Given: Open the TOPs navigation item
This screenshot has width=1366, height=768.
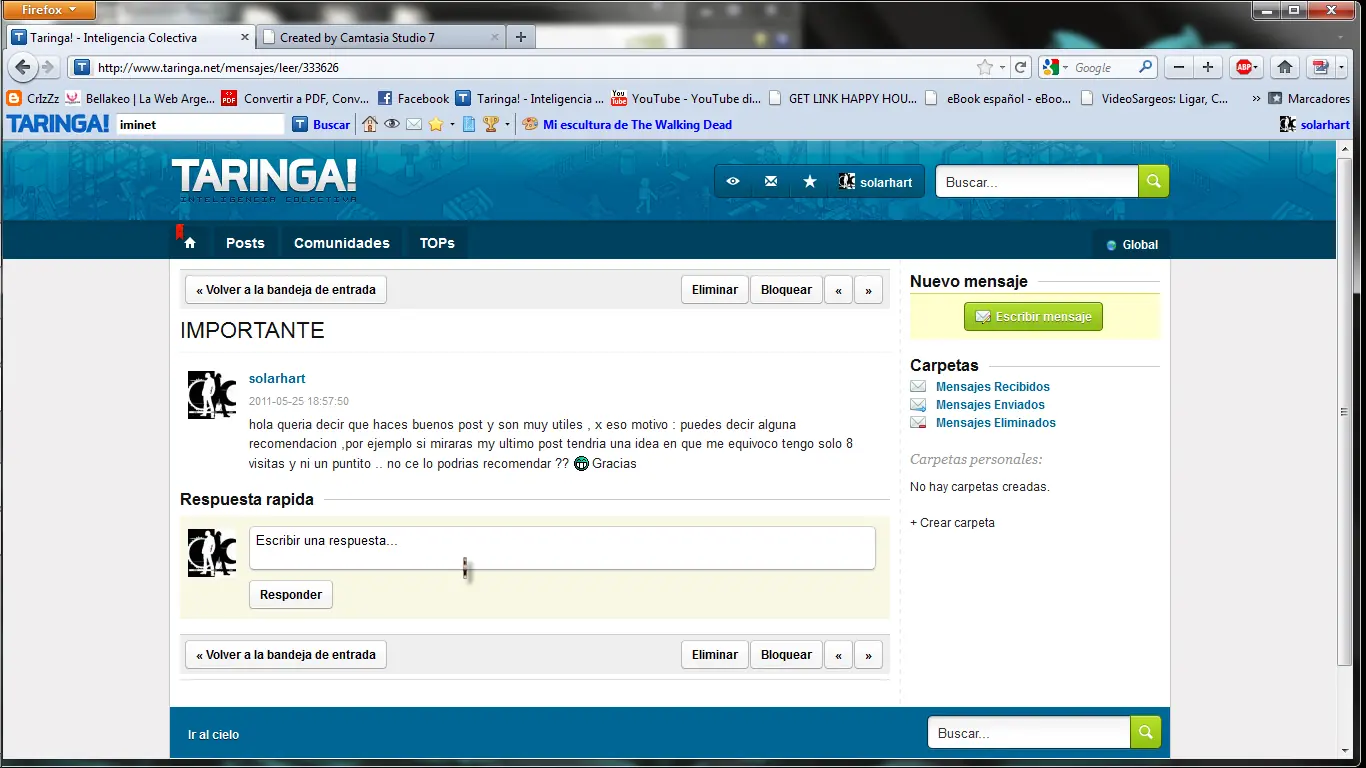Looking at the screenshot, I should pos(437,243).
